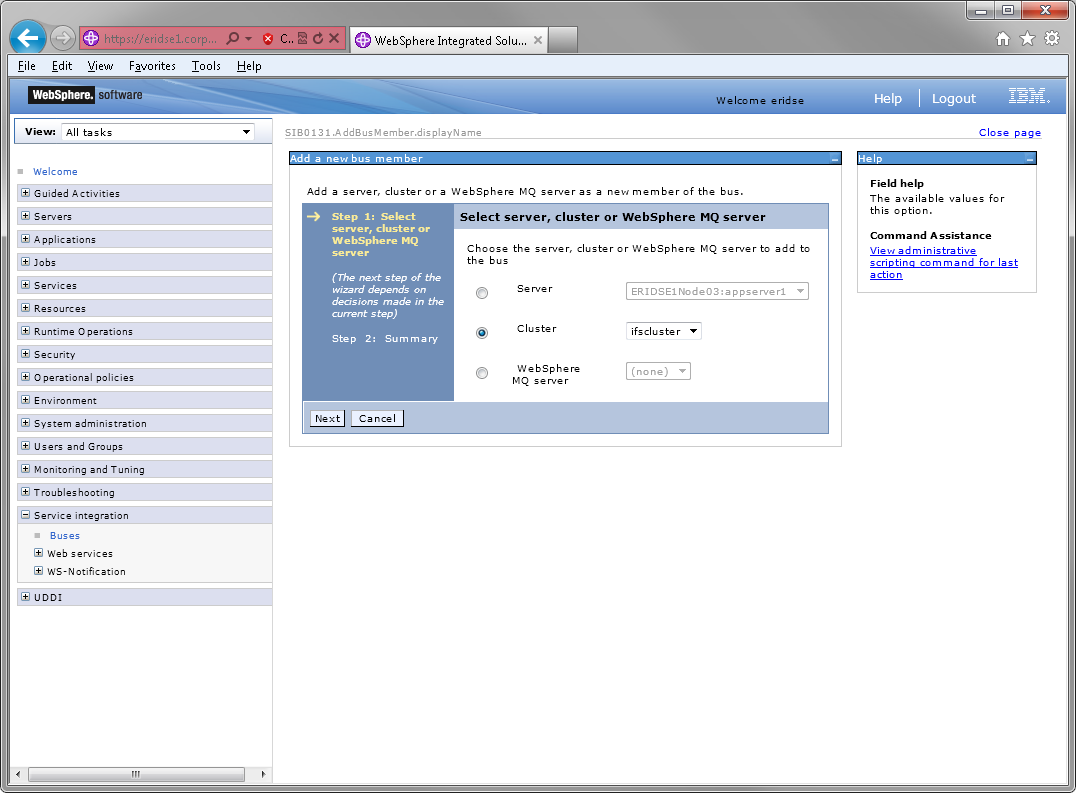Viewport: 1076px width, 793px height.
Task: Click the address bar URL field
Action: (161, 38)
